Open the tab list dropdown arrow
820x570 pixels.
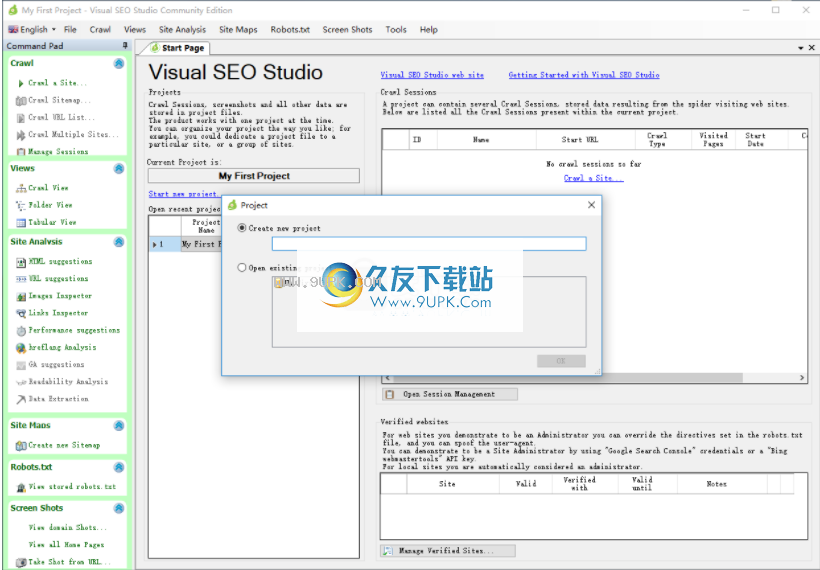click(x=801, y=48)
